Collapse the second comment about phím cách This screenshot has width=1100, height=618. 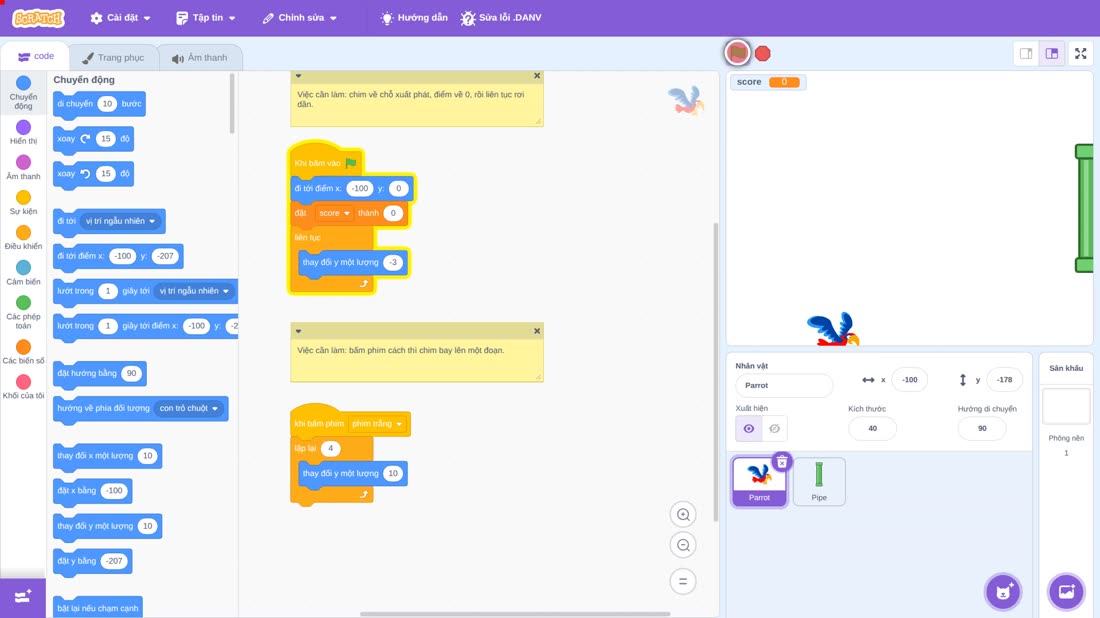pyautogui.click(x=298, y=331)
